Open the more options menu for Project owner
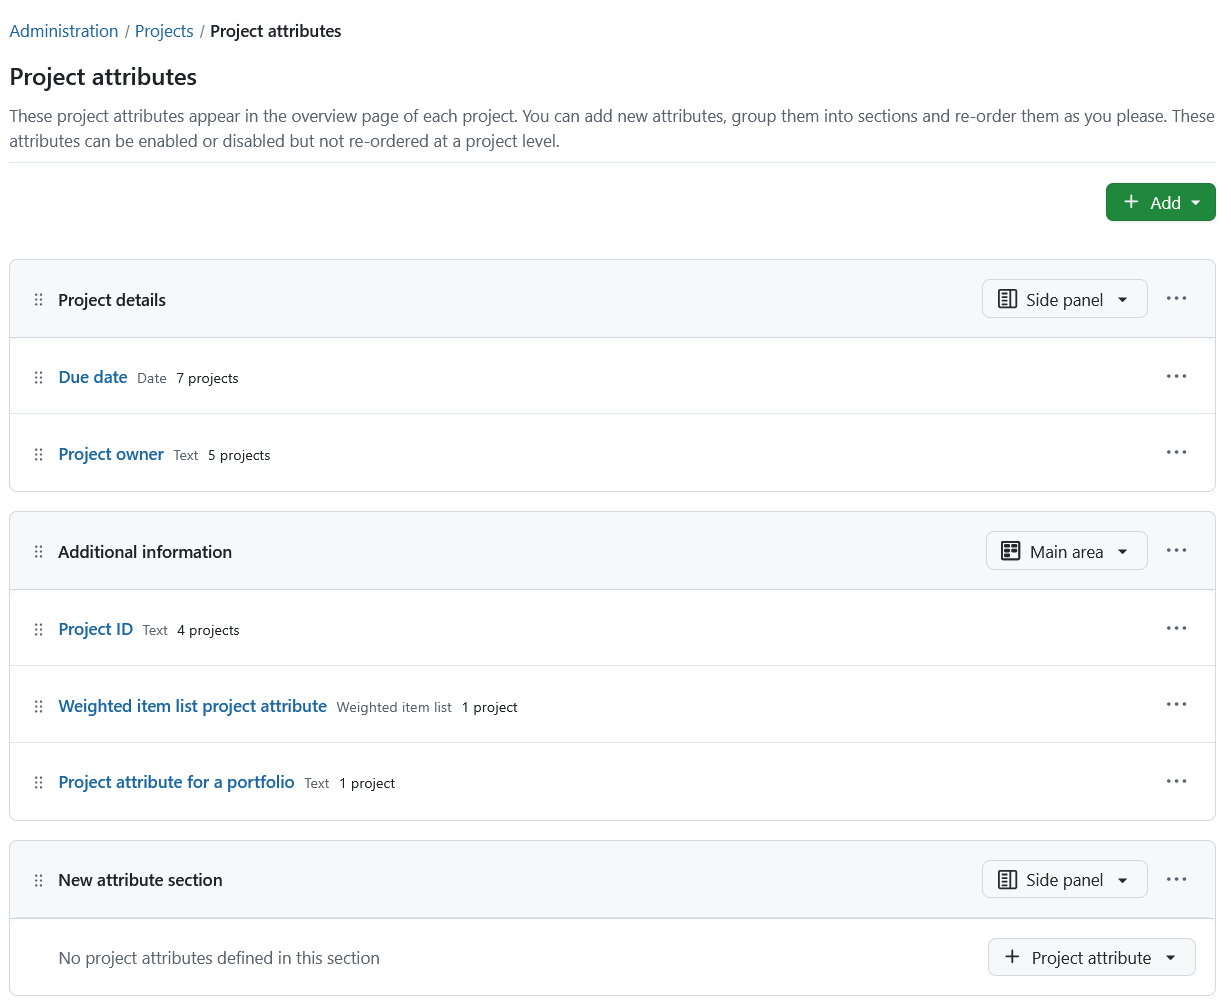The width and height of the screenshot is (1231, 1008). (x=1176, y=452)
